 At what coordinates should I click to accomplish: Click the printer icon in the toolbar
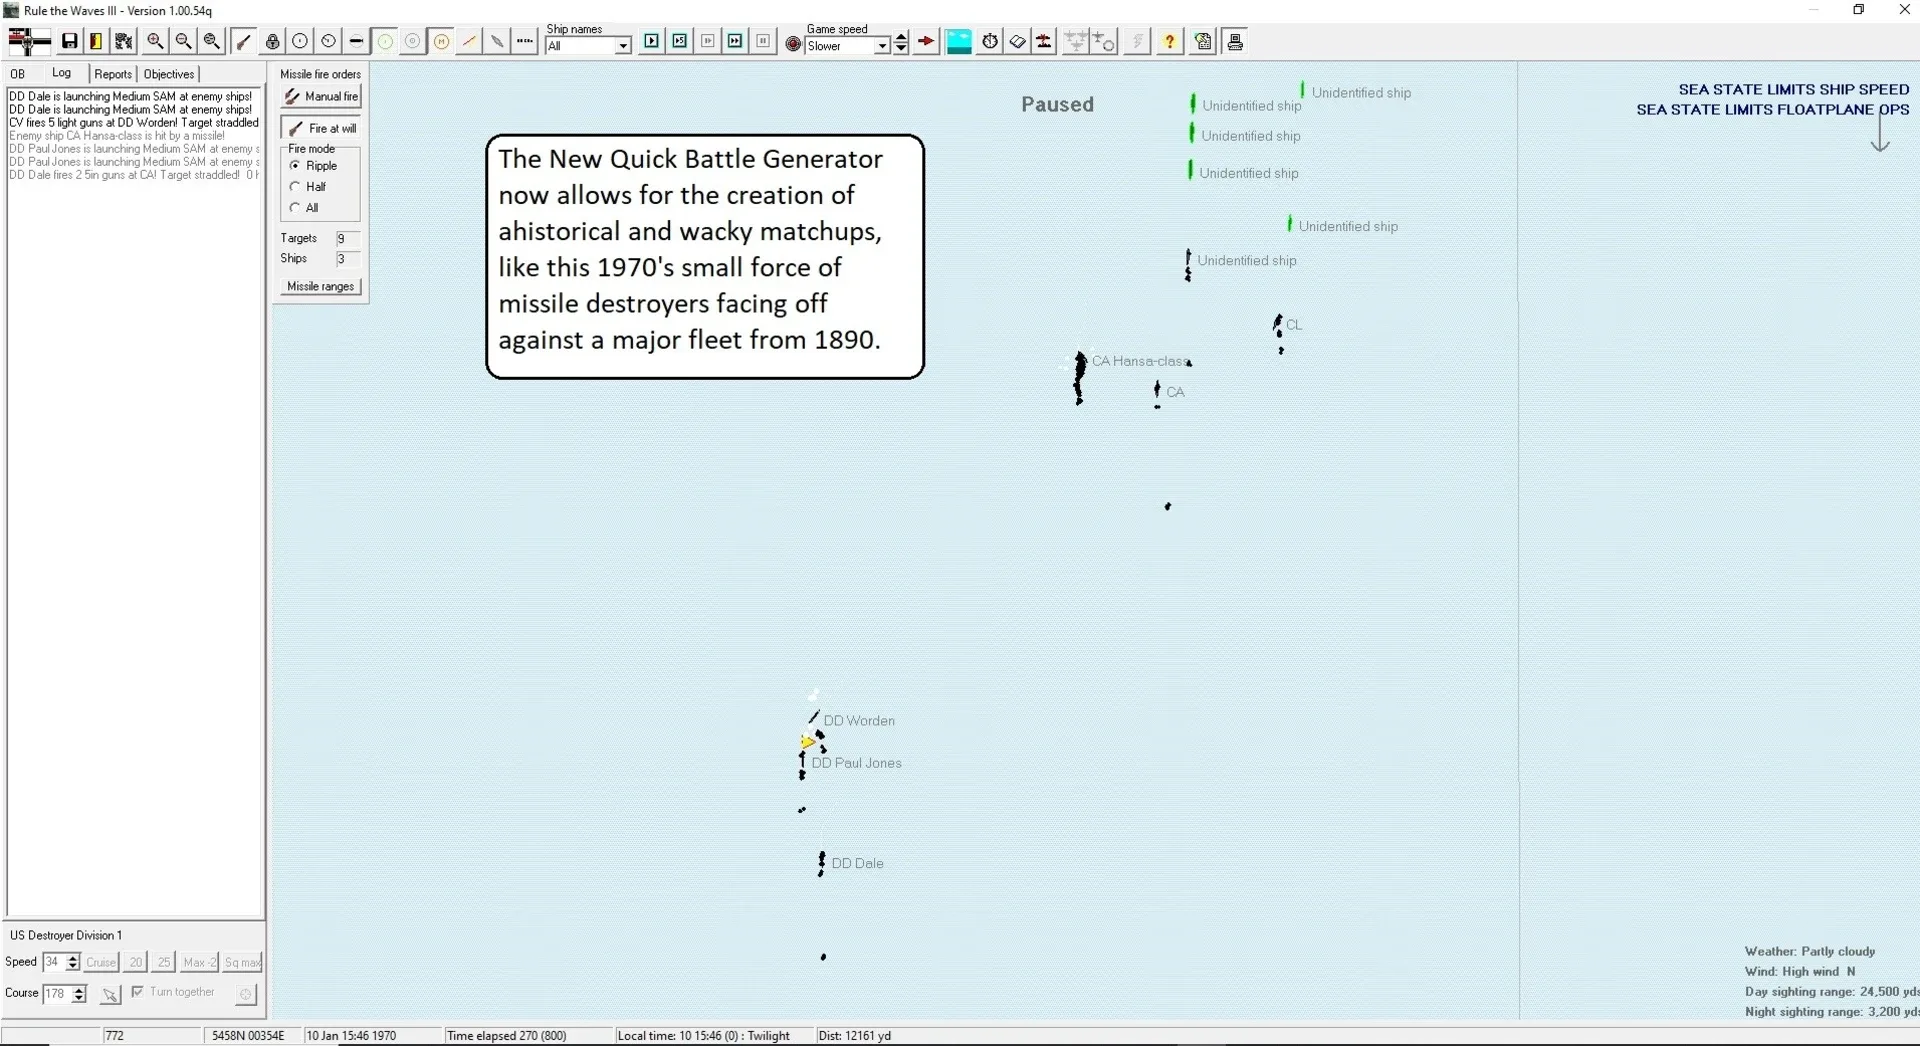click(x=1235, y=42)
